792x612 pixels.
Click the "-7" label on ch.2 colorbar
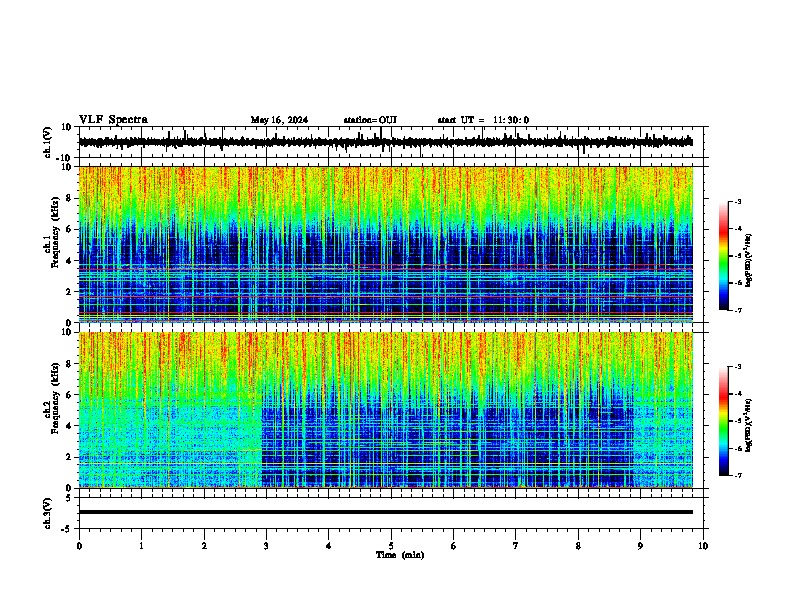[x=737, y=475]
